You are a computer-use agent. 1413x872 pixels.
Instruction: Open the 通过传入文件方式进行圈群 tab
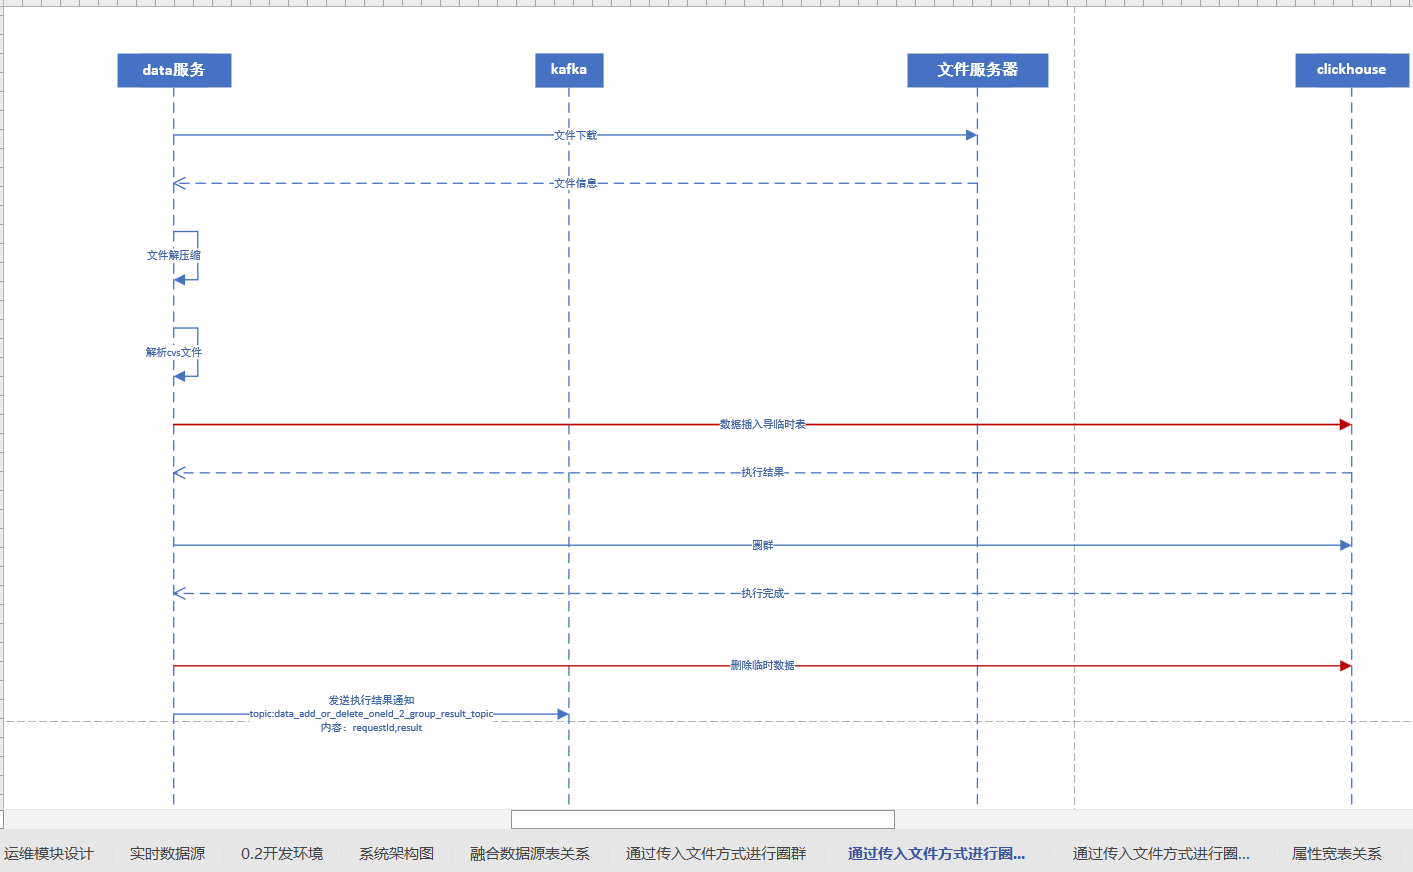click(716, 853)
